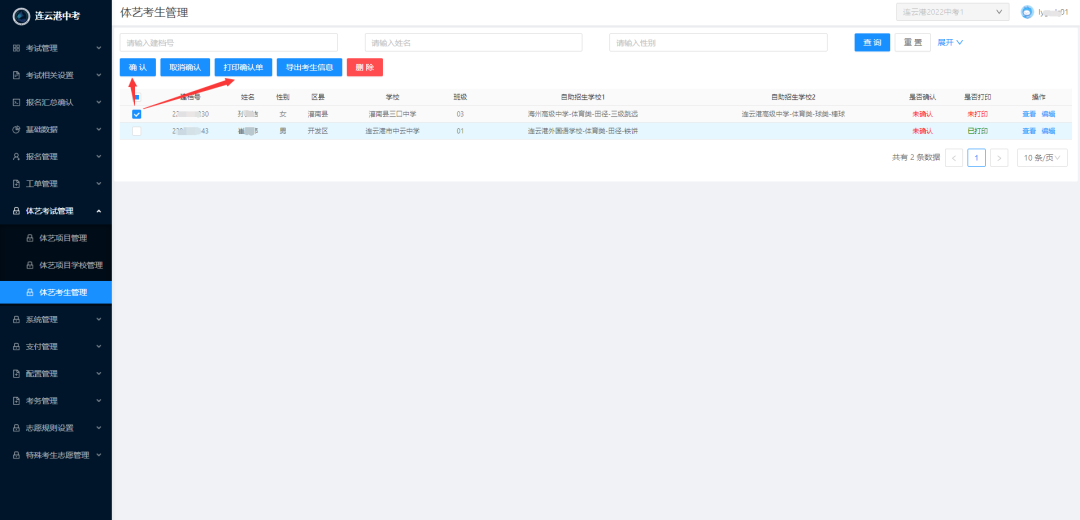Click the lock icon beside 志愿规则设置
Image resolution: width=1080 pixels, height=520 pixels.
pyautogui.click(x=17, y=428)
